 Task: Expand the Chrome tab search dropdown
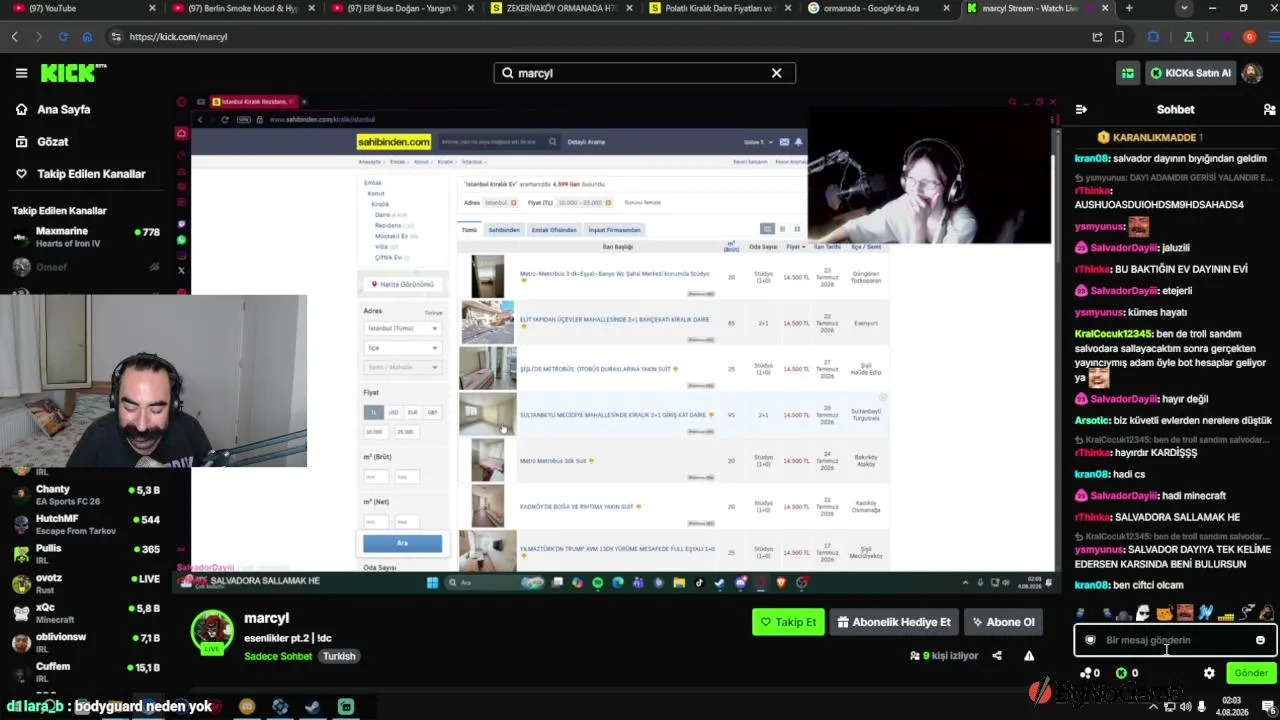click(x=1184, y=8)
